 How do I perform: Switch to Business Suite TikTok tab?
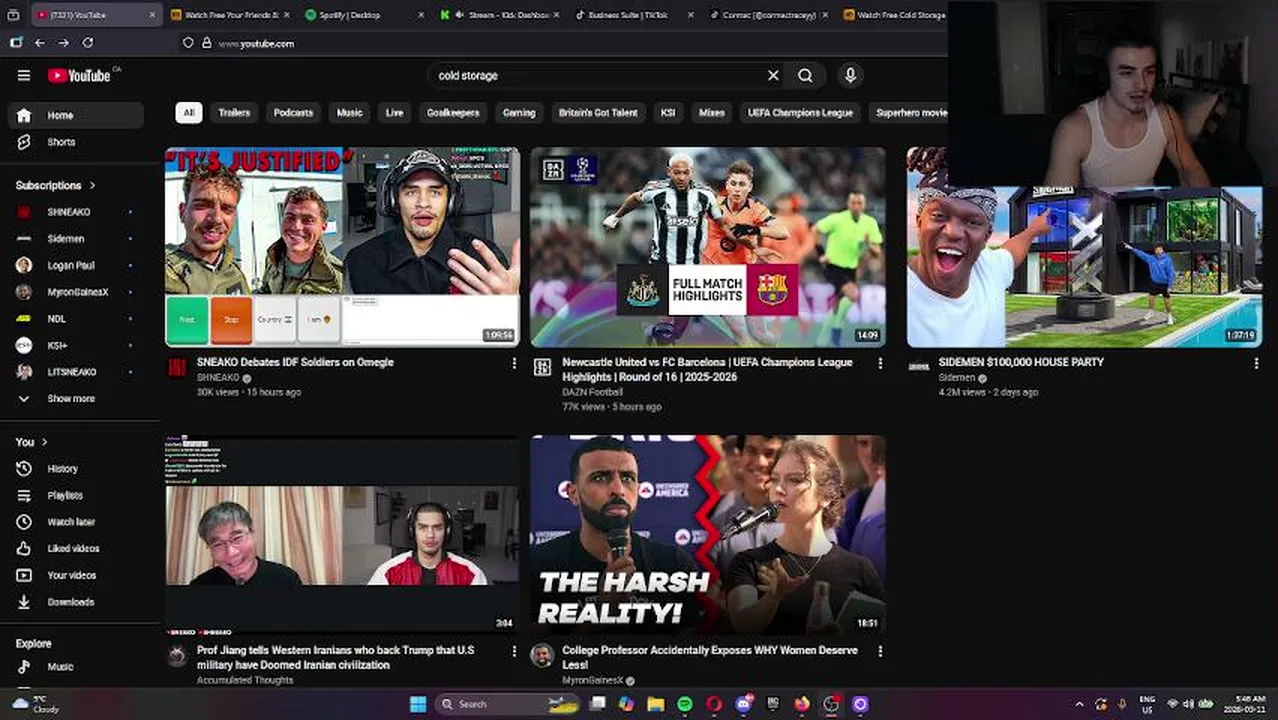tap(634, 15)
